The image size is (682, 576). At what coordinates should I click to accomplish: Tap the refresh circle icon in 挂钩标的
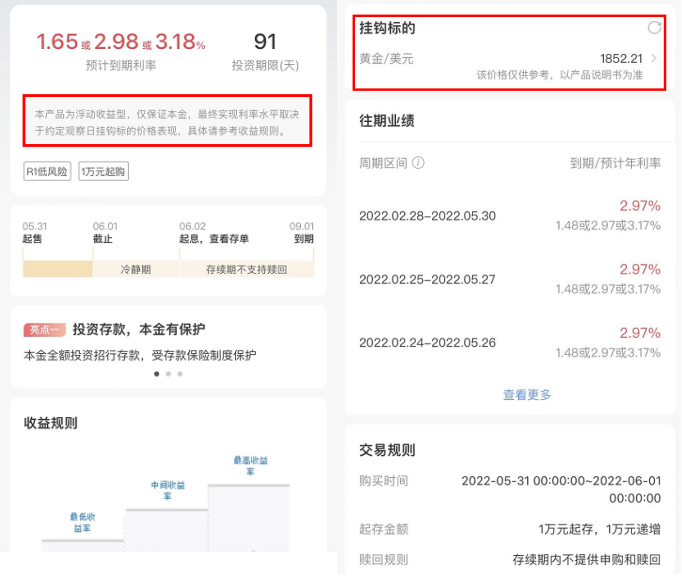point(654,28)
